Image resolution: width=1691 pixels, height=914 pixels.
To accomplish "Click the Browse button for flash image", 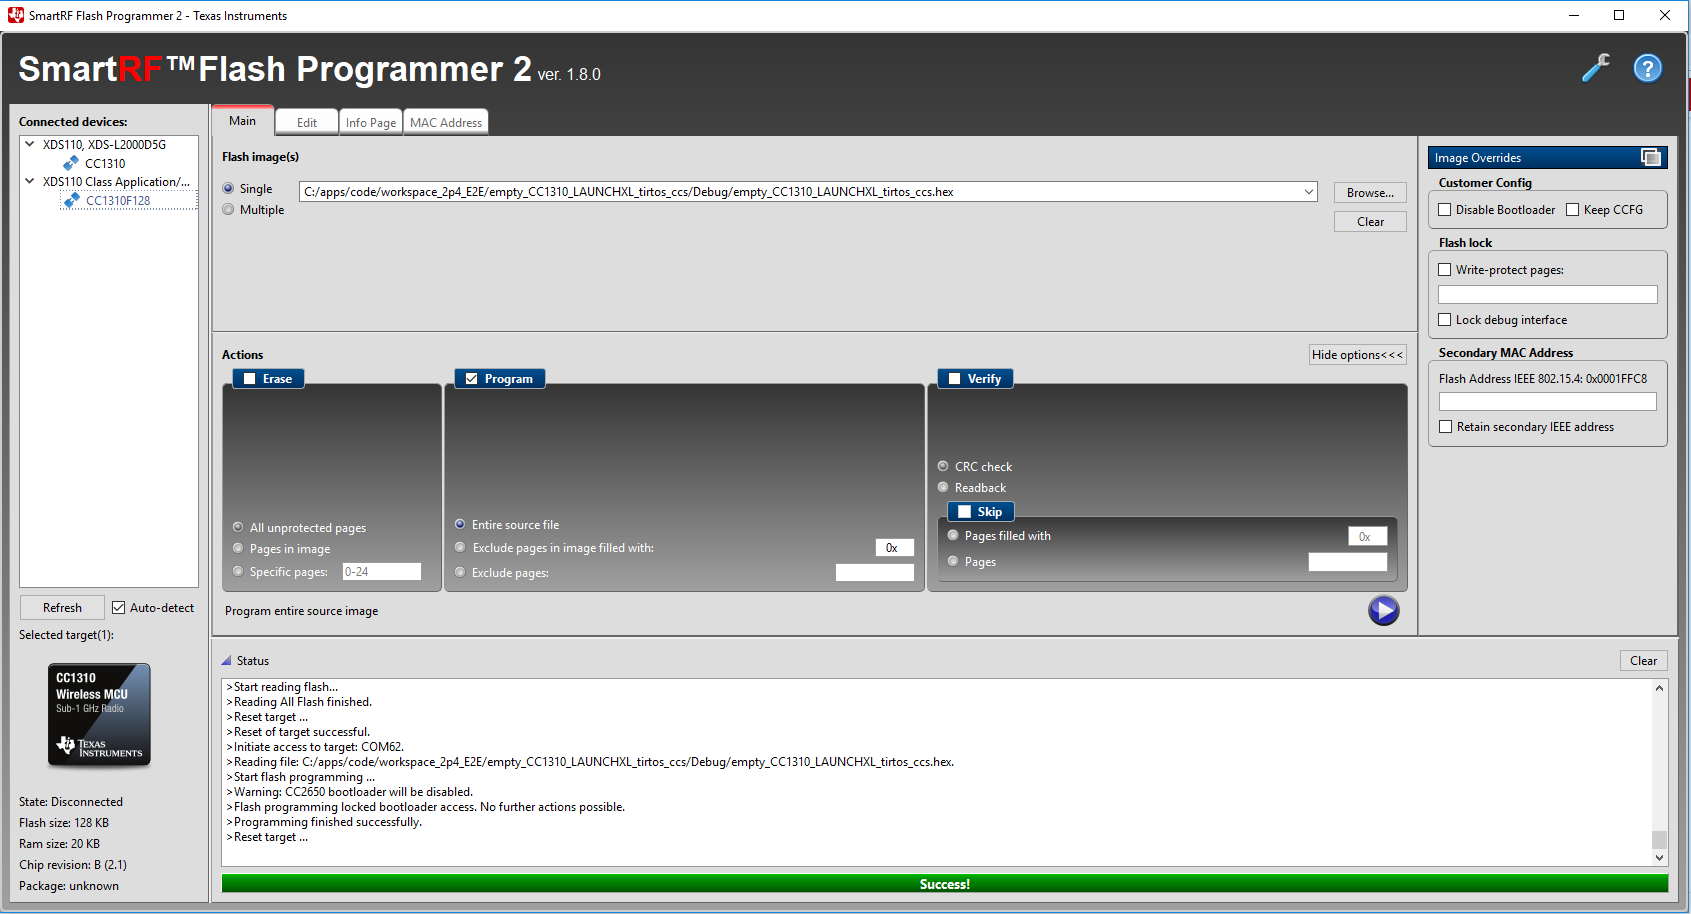I will tap(1370, 193).
